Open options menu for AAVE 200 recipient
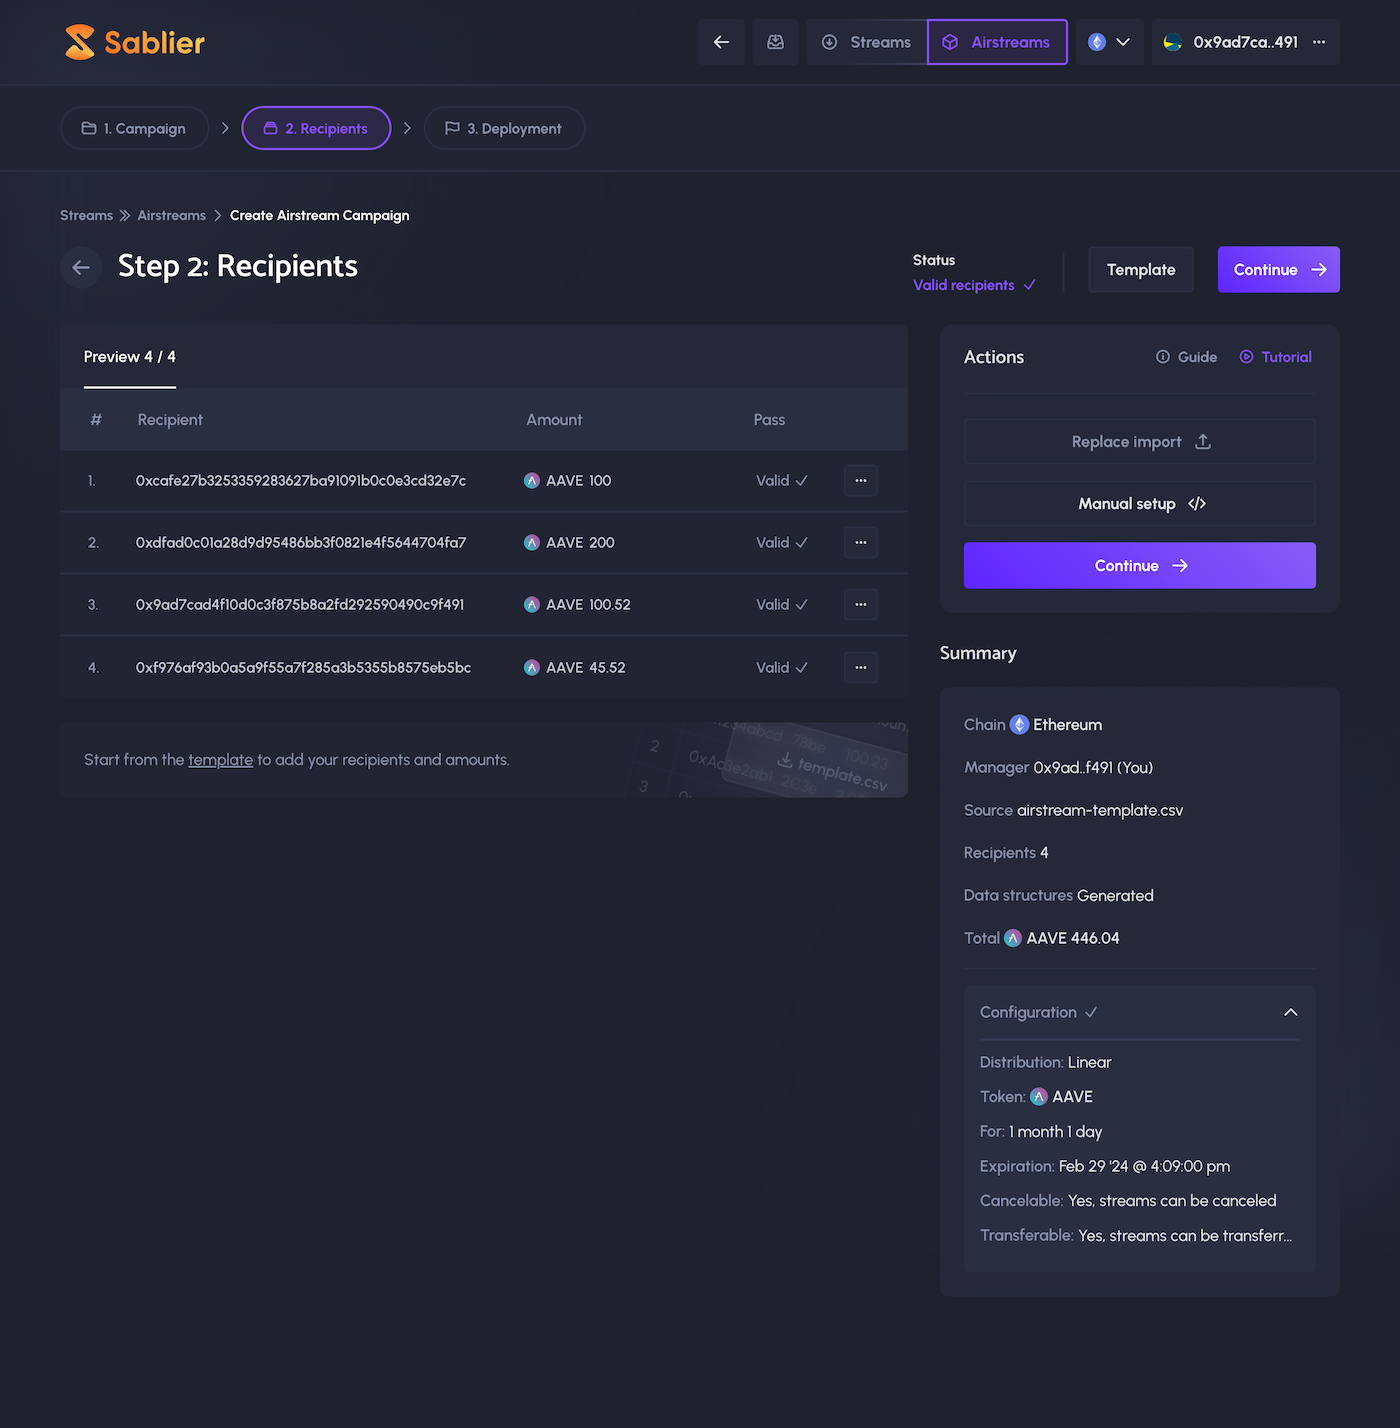Viewport: 1400px width, 1428px height. (860, 543)
